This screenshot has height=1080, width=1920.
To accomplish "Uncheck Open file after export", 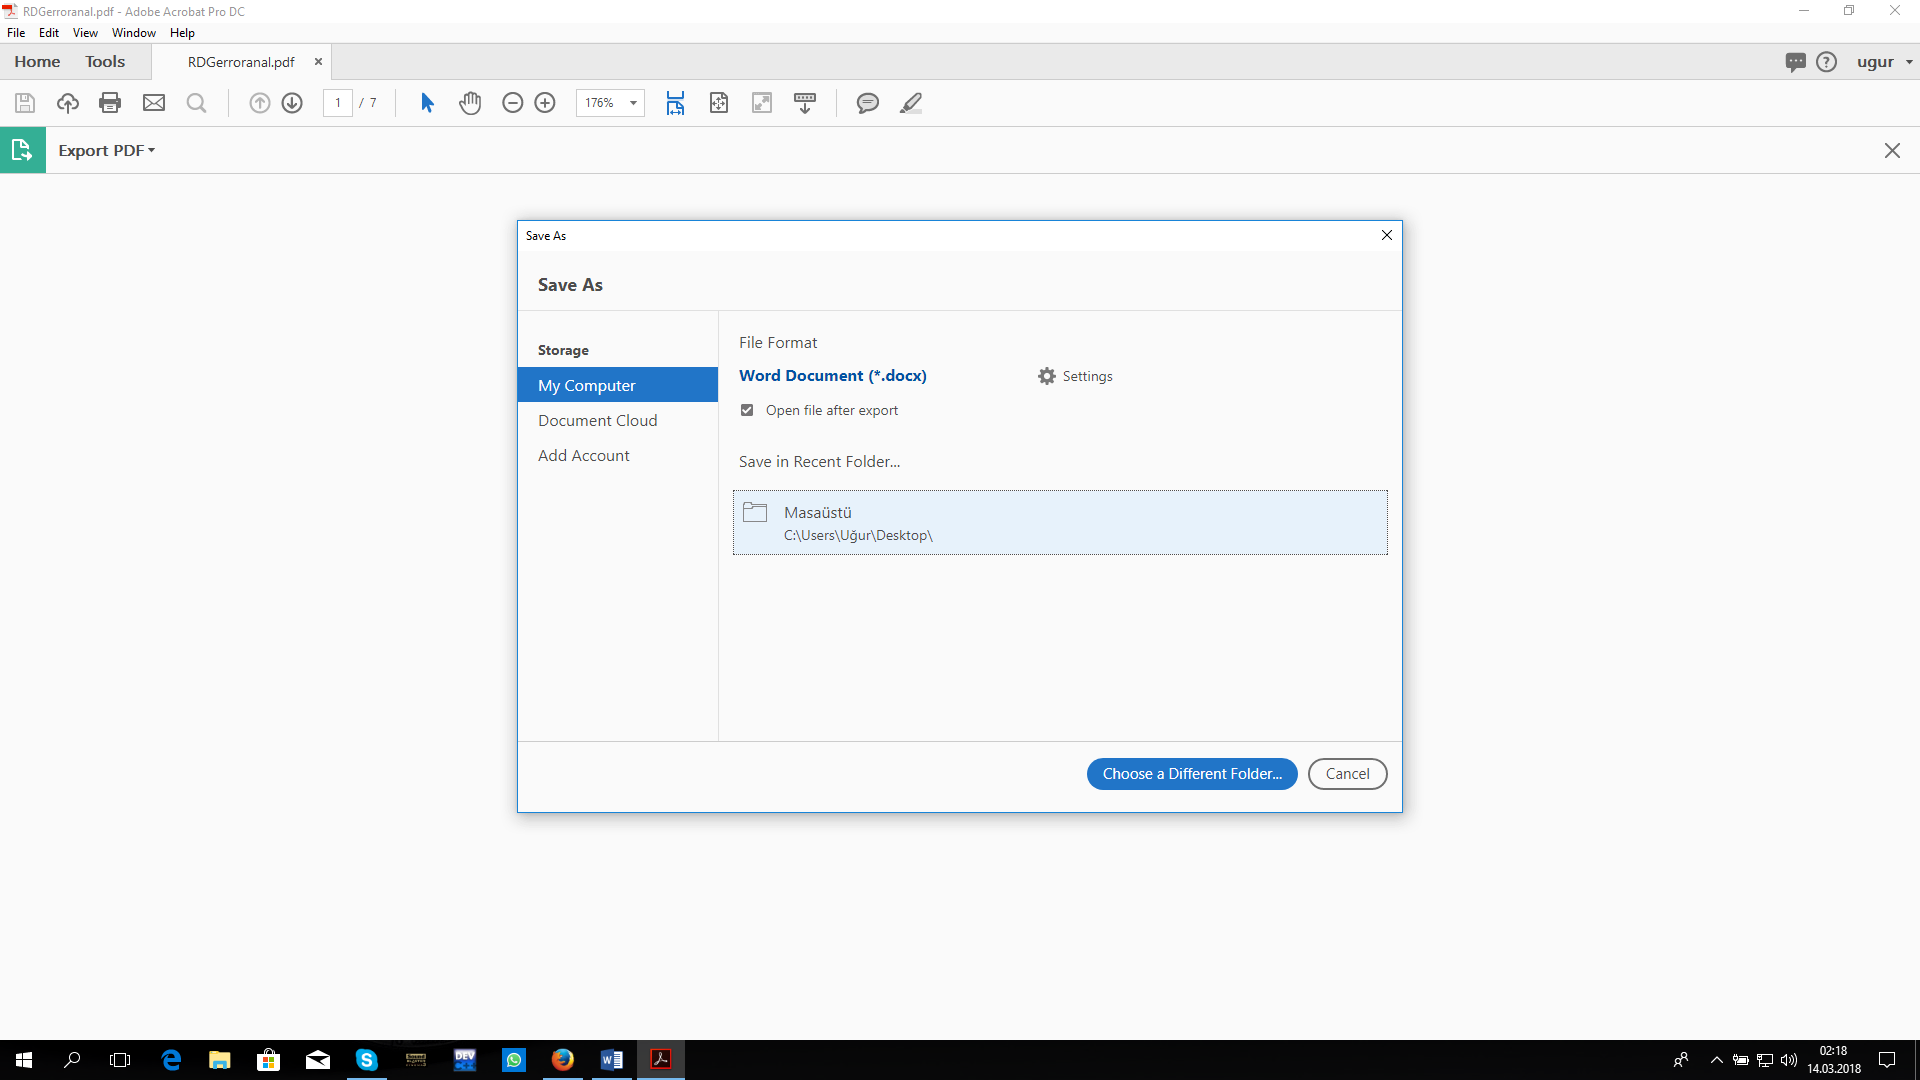I will point(747,410).
